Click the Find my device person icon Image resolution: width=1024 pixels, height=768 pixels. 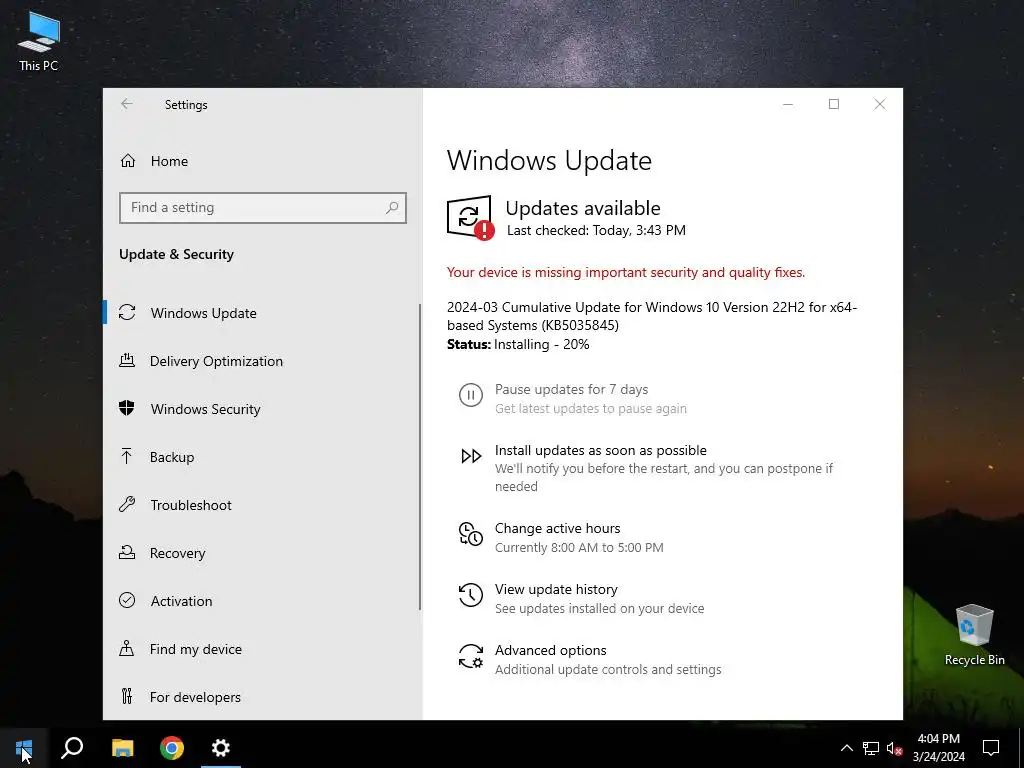[x=127, y=648]
